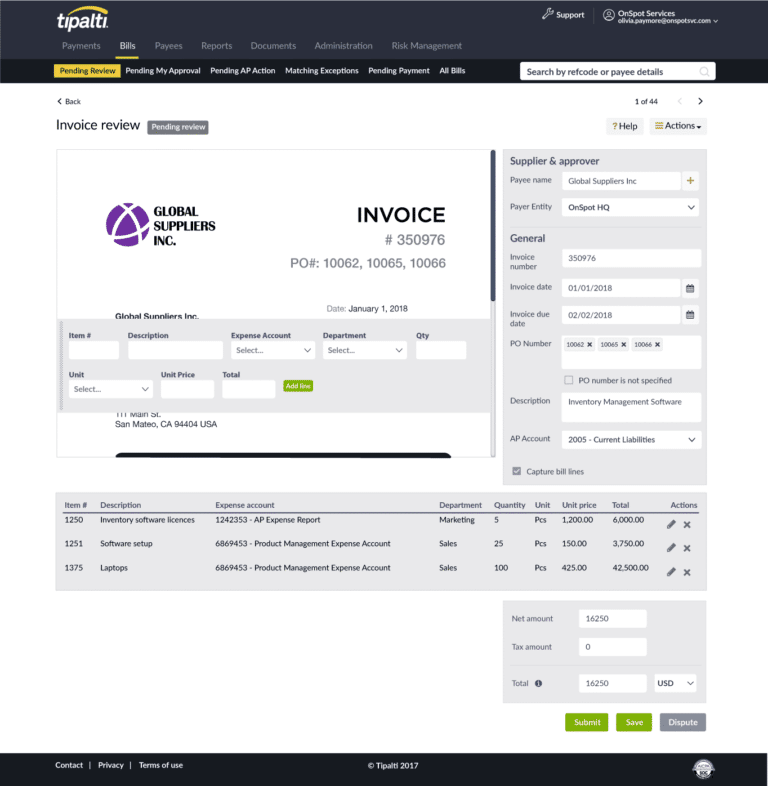Open the Terms of use link
This screenshot has height=786, width=768.
pos(161,765)
